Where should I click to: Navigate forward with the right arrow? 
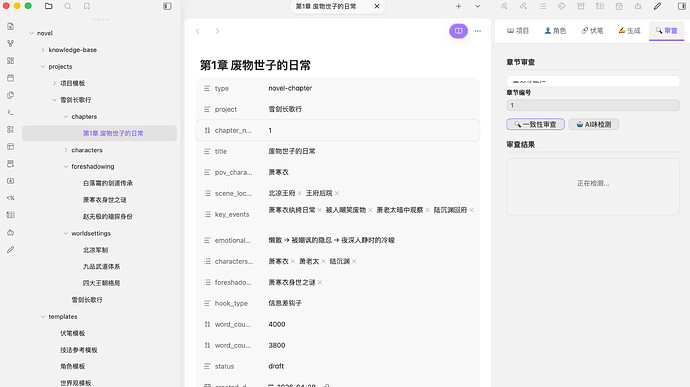(217, 31)
